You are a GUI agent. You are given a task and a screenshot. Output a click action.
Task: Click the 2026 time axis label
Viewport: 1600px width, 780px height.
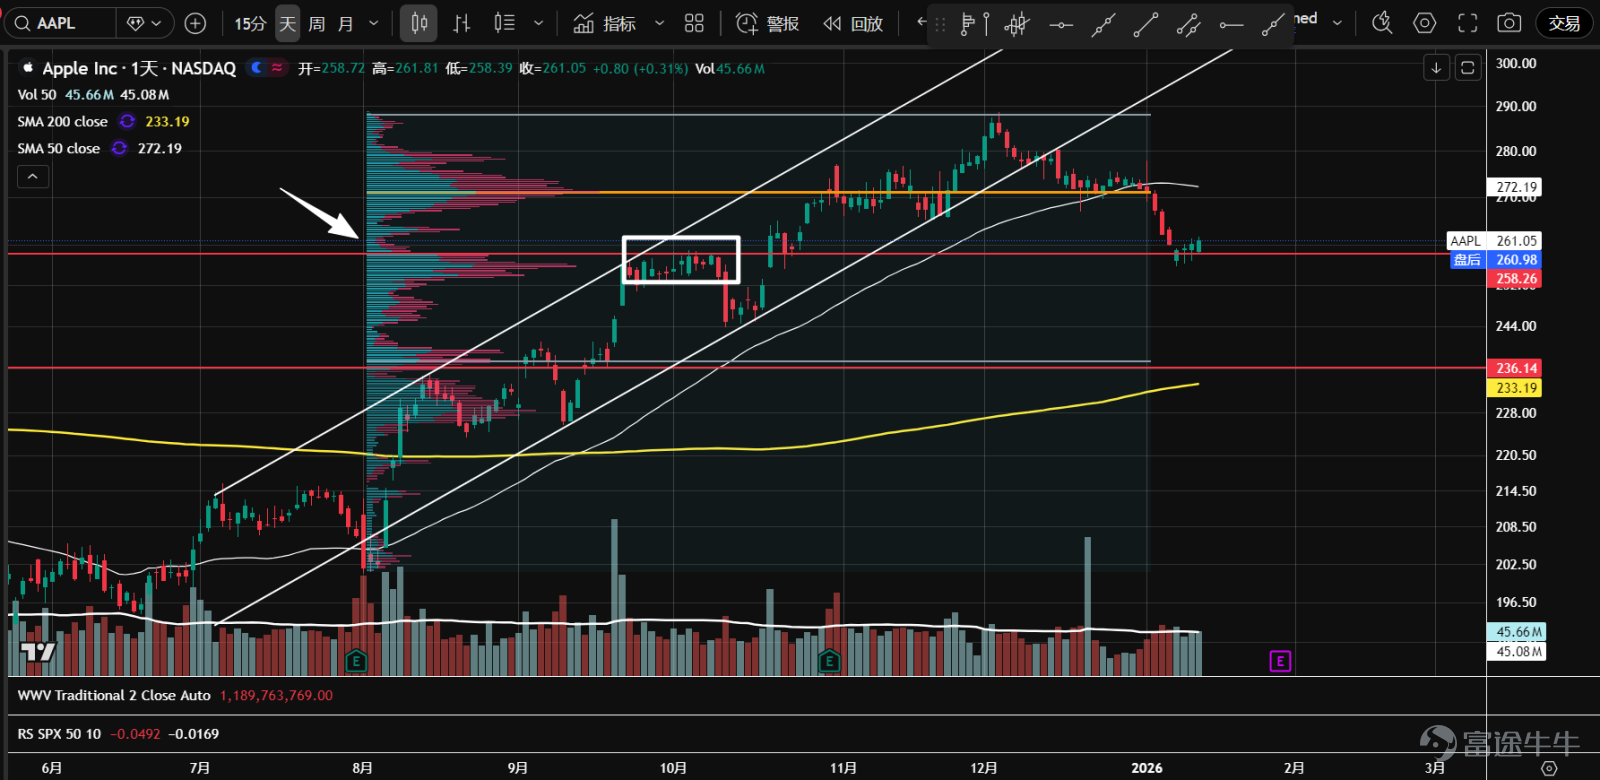1147,768
